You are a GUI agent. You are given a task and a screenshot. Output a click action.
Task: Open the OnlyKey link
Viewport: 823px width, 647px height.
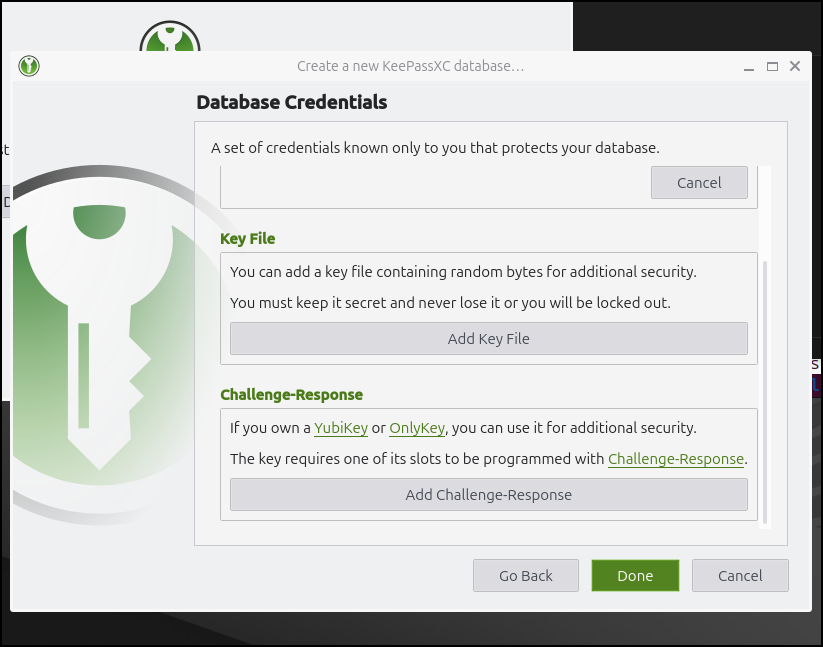pyautogui.click(x=416, y=427)
